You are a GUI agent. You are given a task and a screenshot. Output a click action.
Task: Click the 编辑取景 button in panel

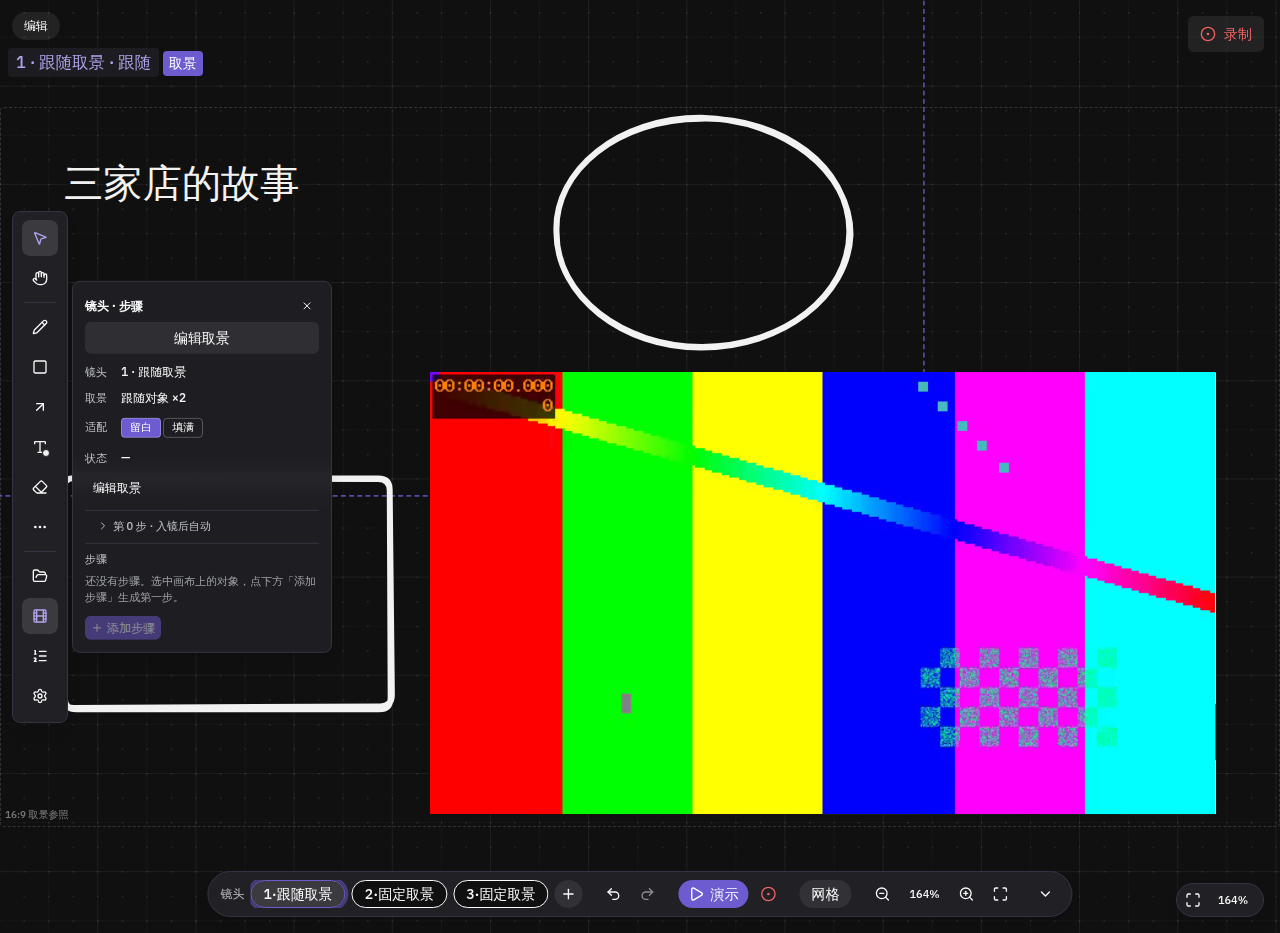click(x=202, y=338)
